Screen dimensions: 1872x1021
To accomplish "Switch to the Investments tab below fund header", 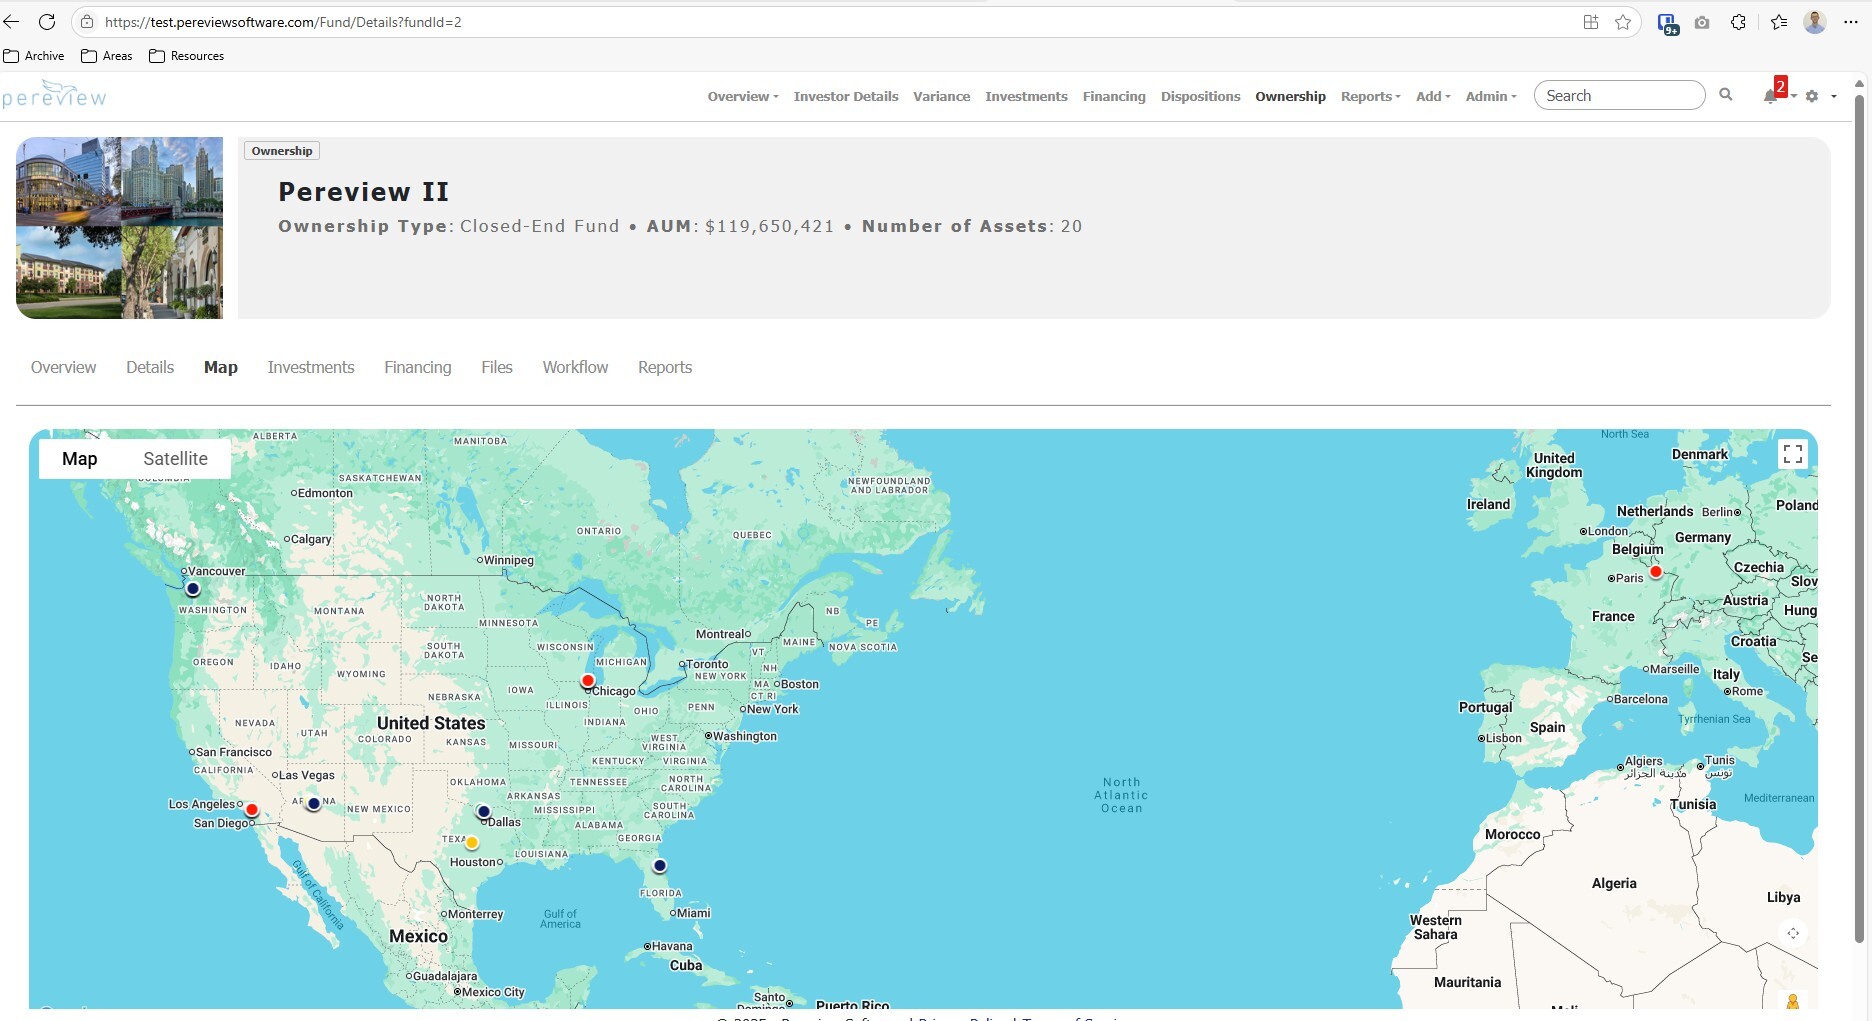I will click(311, 367).
